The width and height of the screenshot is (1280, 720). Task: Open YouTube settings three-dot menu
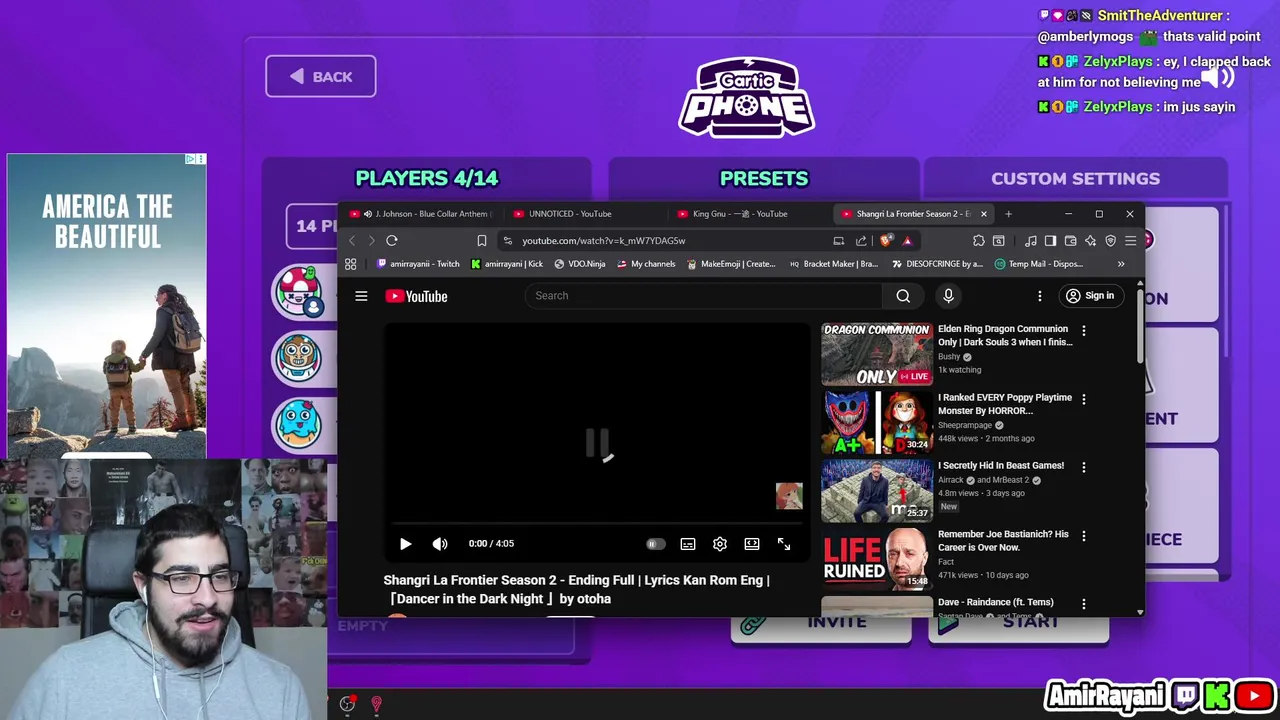click(1039, 296)
